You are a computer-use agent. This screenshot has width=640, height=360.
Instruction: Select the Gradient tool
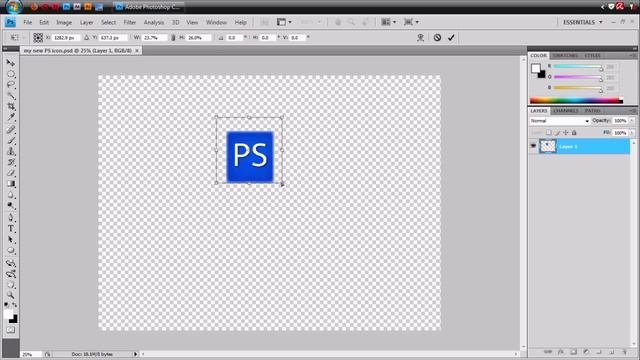click(11, 184)
